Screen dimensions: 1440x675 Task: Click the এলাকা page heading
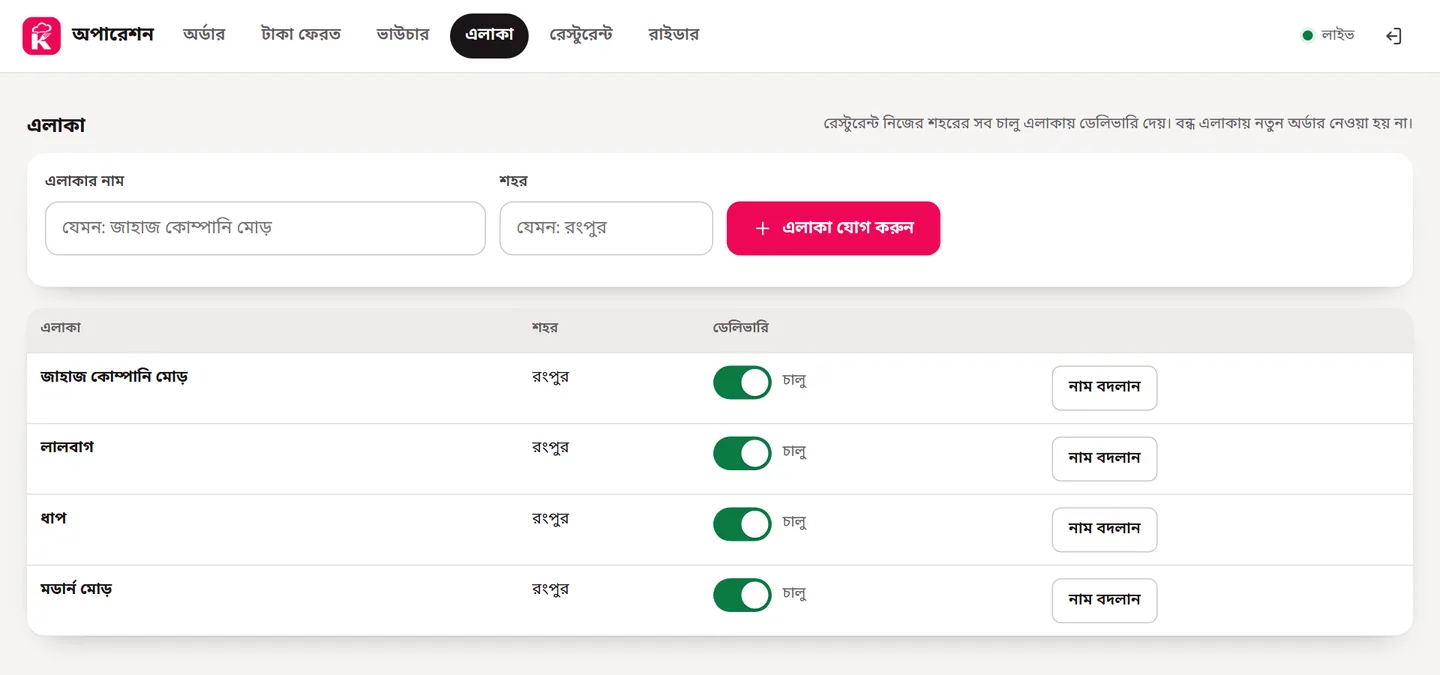click(56, 125)
